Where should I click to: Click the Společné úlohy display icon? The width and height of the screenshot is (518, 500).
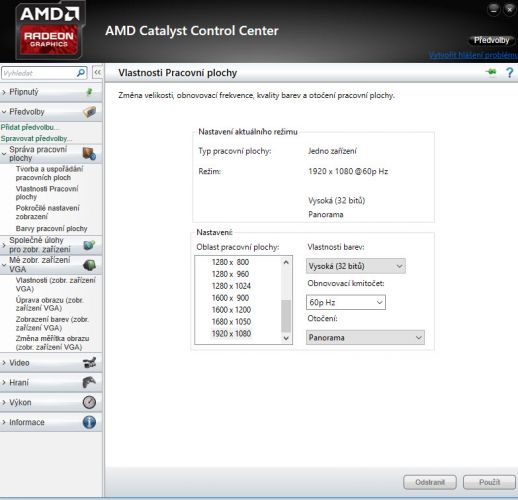(89, 245)
